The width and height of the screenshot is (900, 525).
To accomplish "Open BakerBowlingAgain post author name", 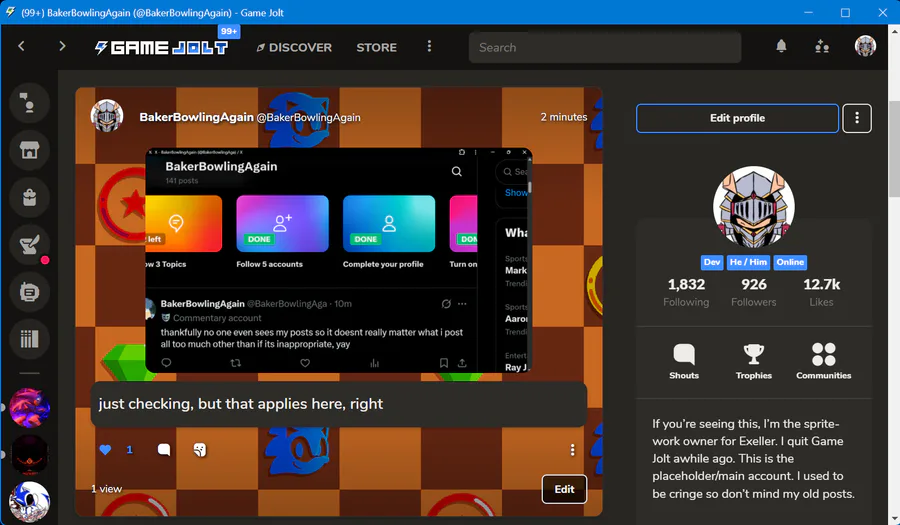I will coord(196,117).
